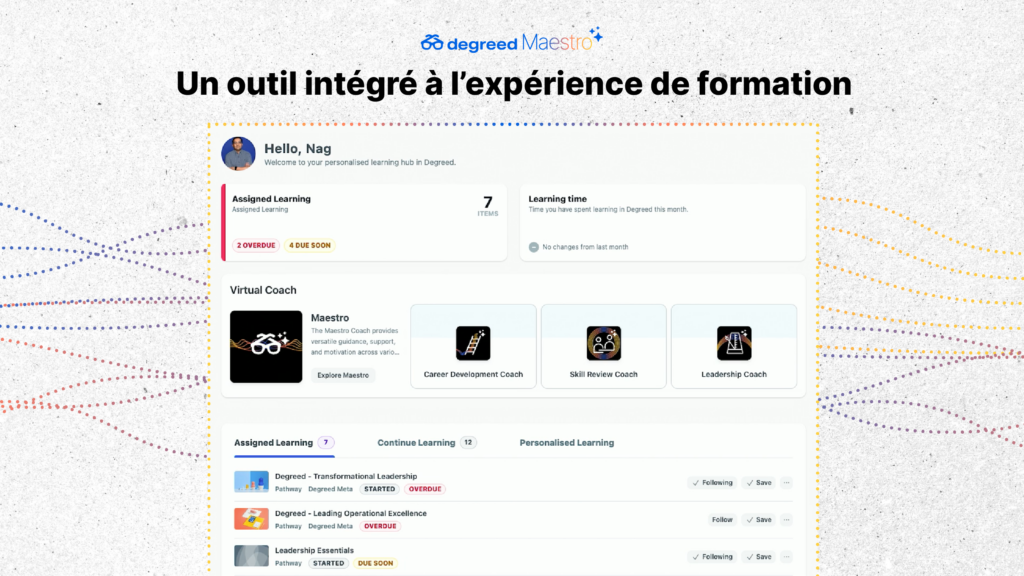Click the 2 OVERDUE badge
Viewport: 1024px width, 576px height.
point(256,246)
